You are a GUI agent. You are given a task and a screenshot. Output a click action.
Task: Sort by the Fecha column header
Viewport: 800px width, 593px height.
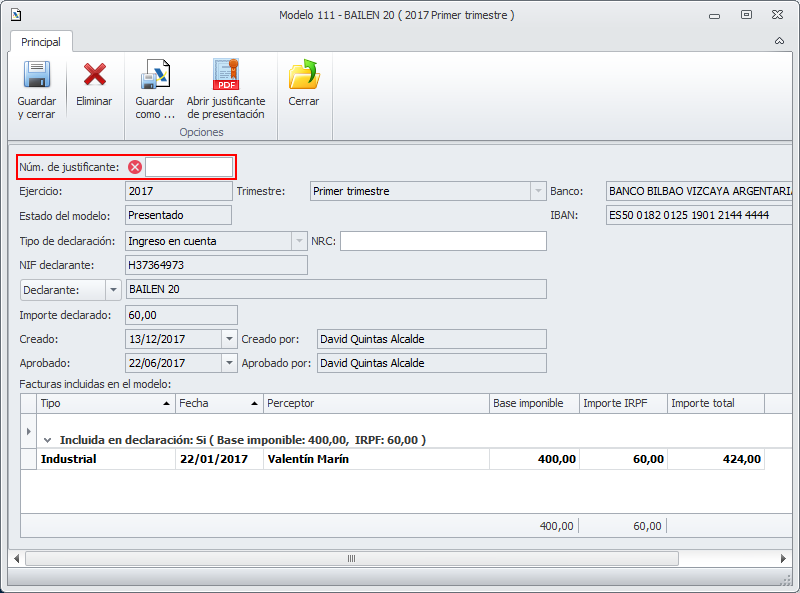click(x=214, y=403)
